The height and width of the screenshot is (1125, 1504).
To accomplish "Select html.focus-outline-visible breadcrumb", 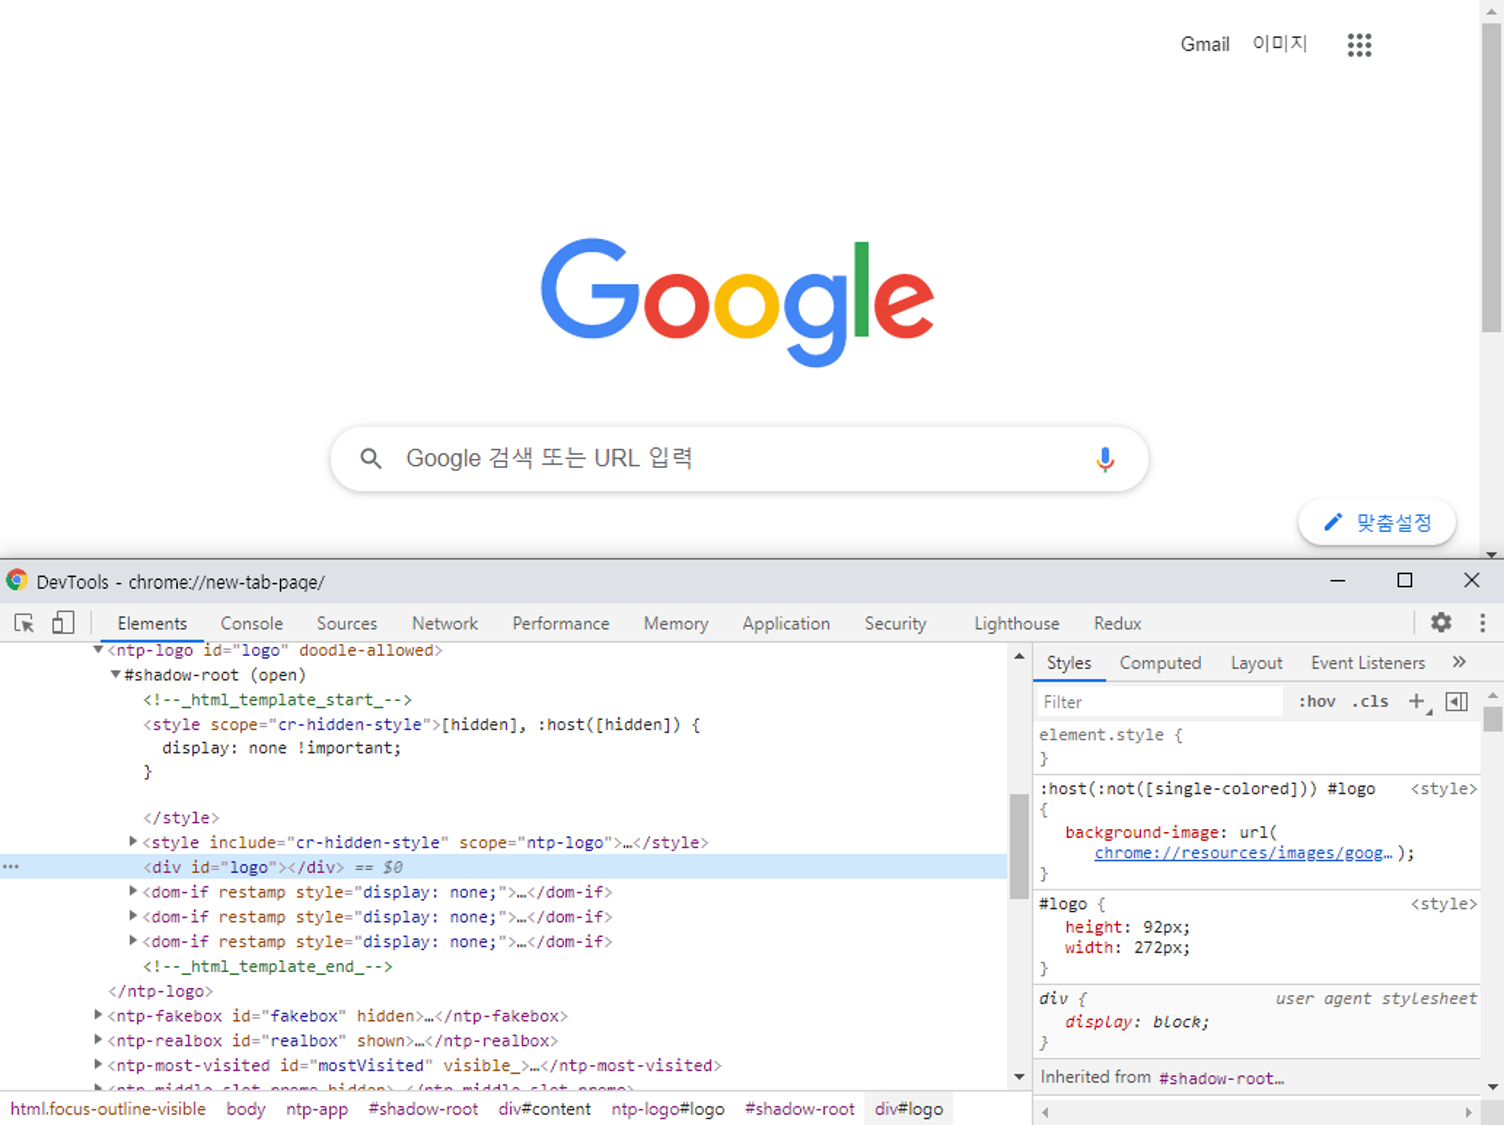I will click(108, 1109).
